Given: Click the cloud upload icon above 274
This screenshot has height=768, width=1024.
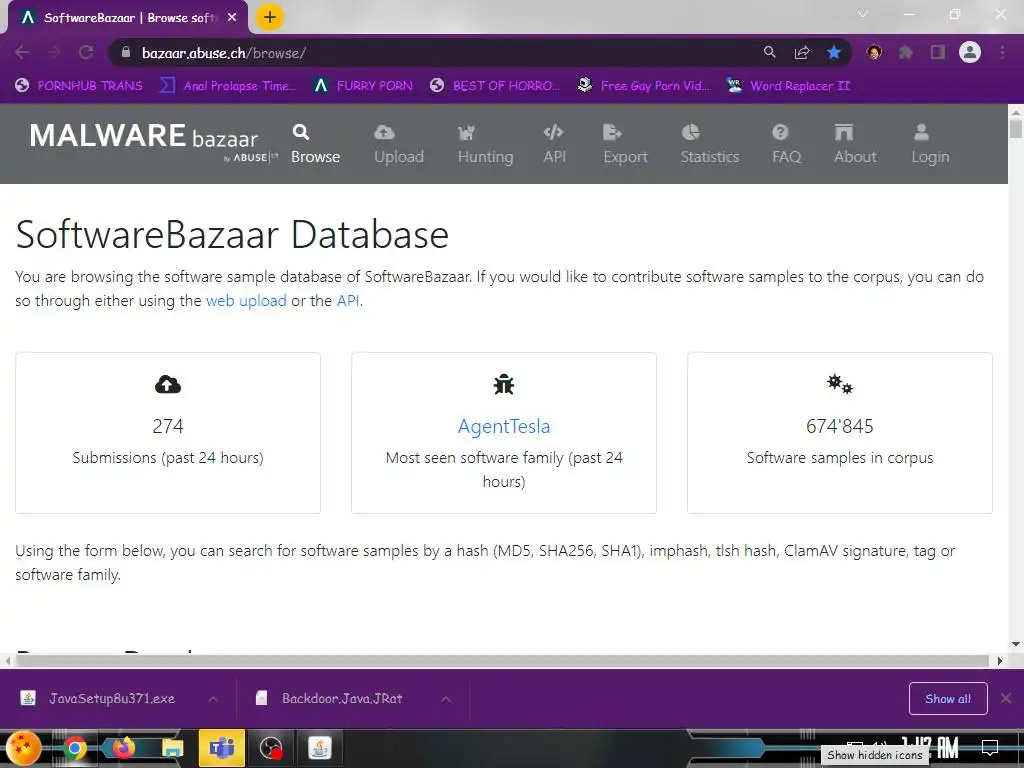Looking at the screenshot, I should tap(168, 385).
